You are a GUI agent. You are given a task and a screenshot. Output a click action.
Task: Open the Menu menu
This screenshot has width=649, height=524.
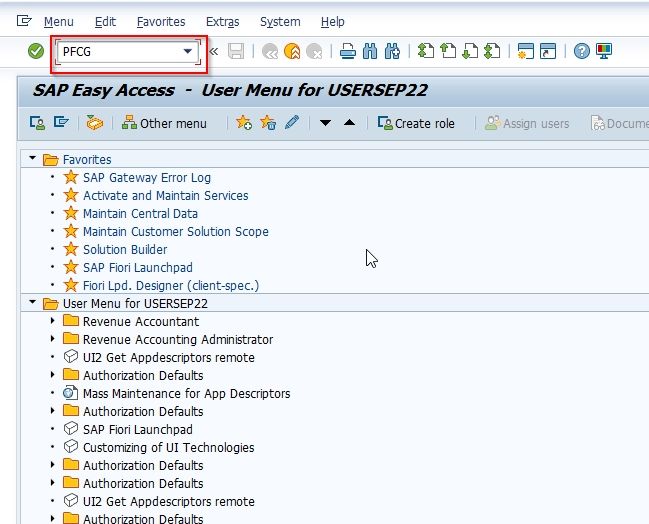coord(58,22)
